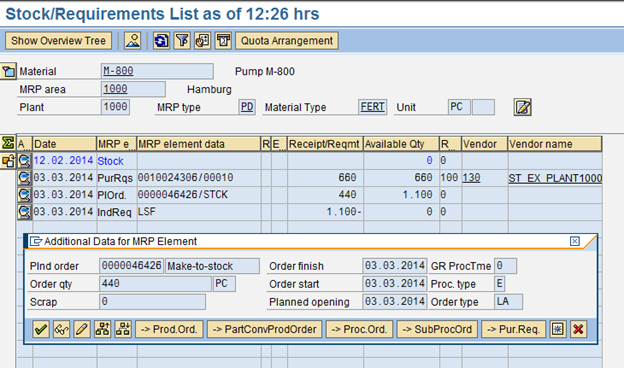Click the Proc. type field E
The width and height of the screenshot is (624, 368).
[499, 284]
